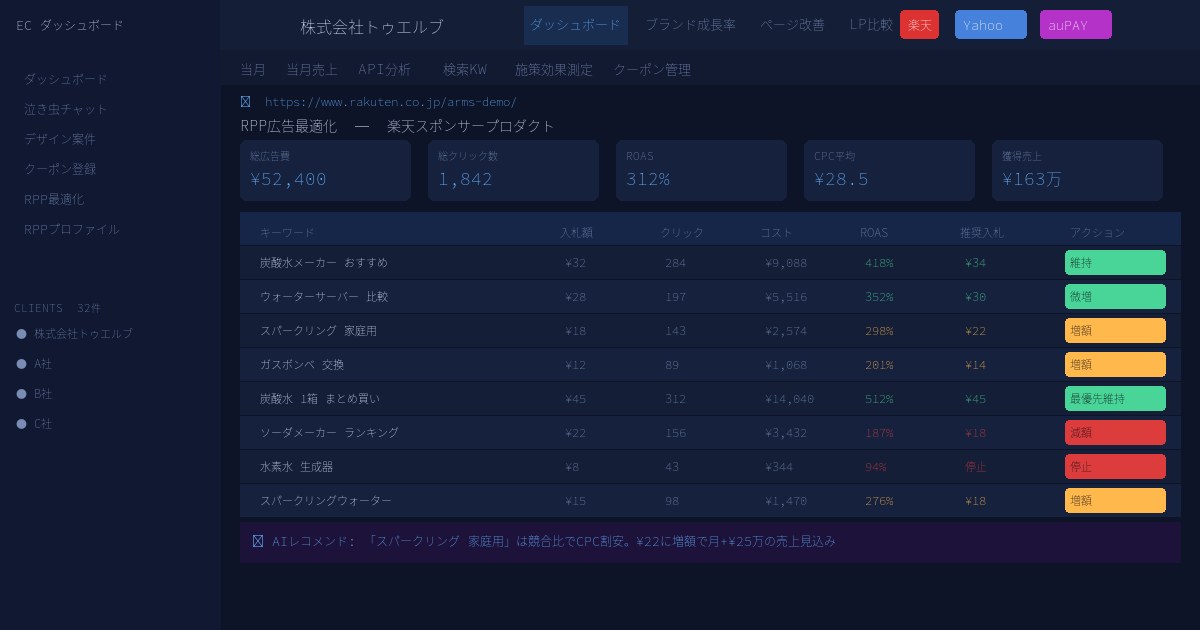Image resolution: width=1200 pixels, height=630 pixels.
Task: Click keyword ソーダメーカー ランキング
Action: tap(329, 433)
